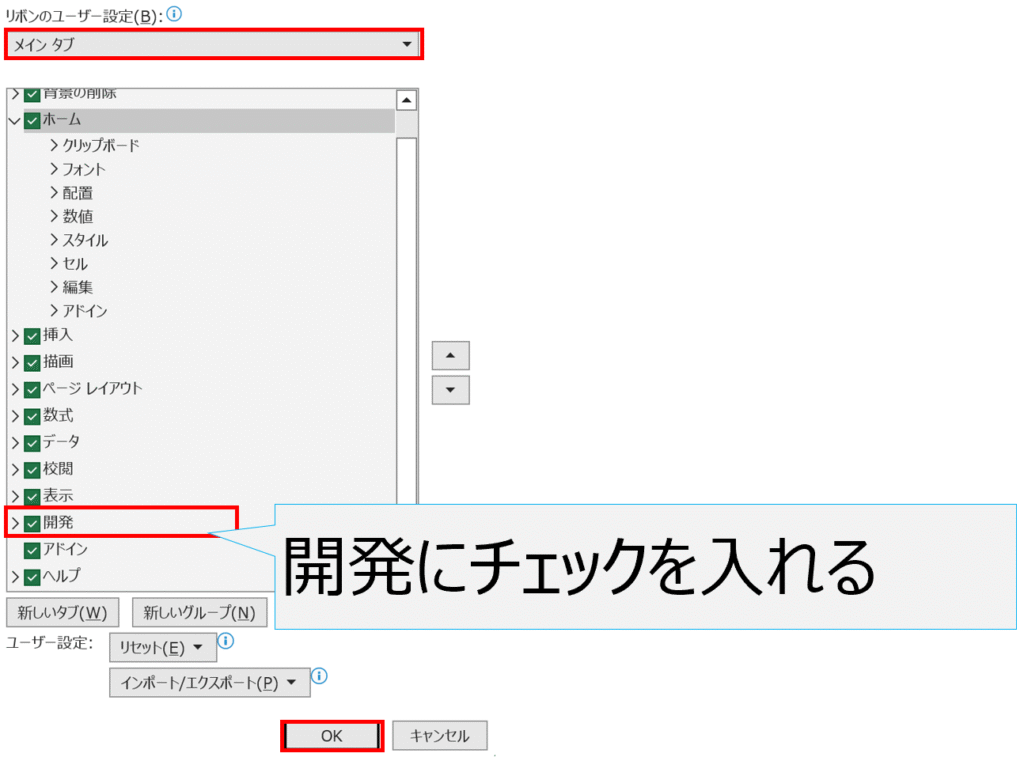Open the リセット dropdown button
The height and width of the screenshot is (757, 1024).
162,648
